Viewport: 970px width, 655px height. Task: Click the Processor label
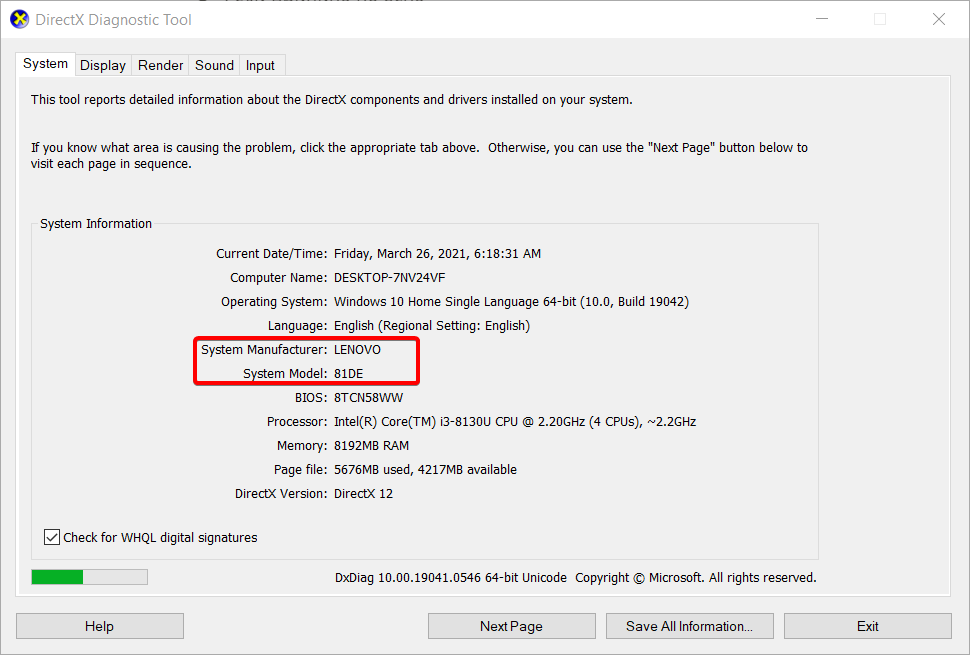point(297,422)
